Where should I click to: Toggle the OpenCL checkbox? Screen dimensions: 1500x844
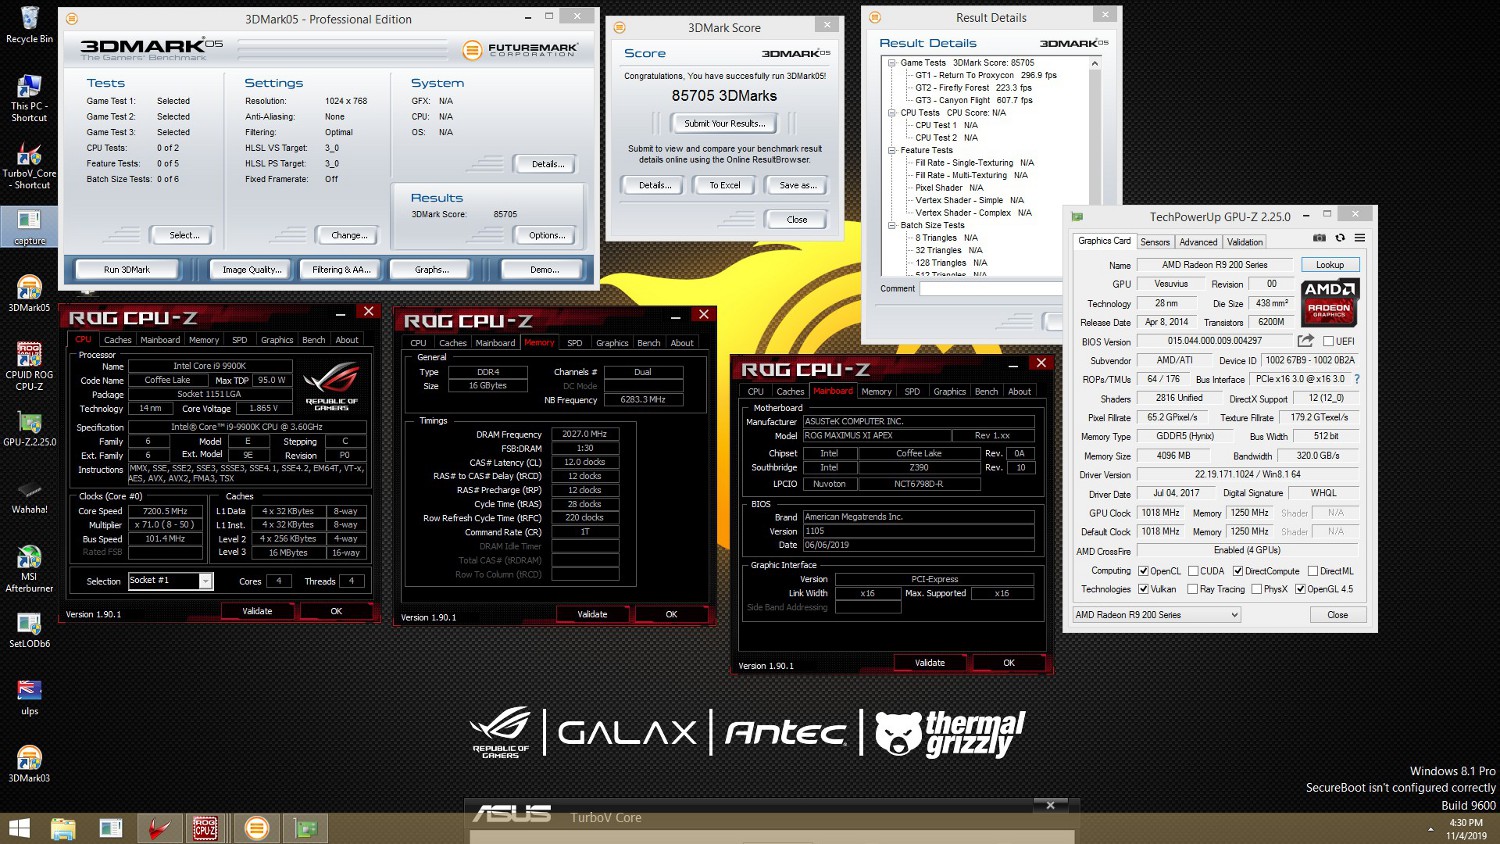(1143, 571)
